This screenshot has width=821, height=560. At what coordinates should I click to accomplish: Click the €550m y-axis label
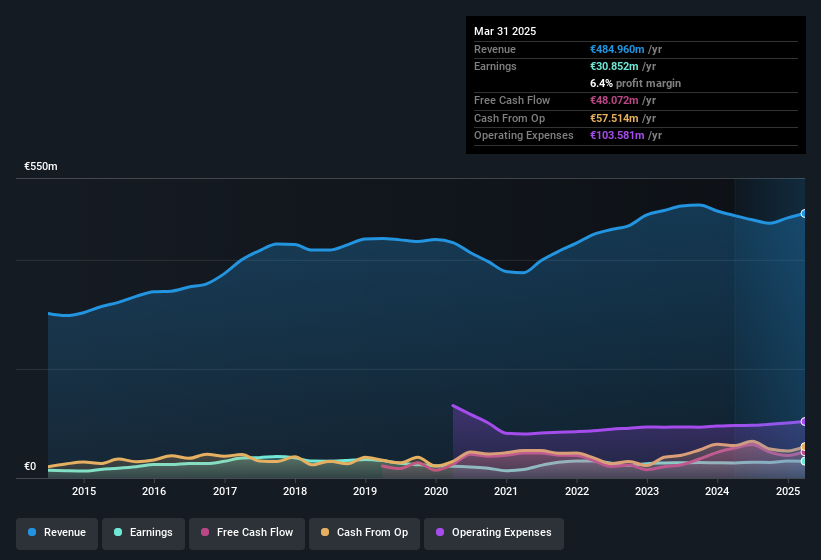pyautogui.click(x=41, y=166)
